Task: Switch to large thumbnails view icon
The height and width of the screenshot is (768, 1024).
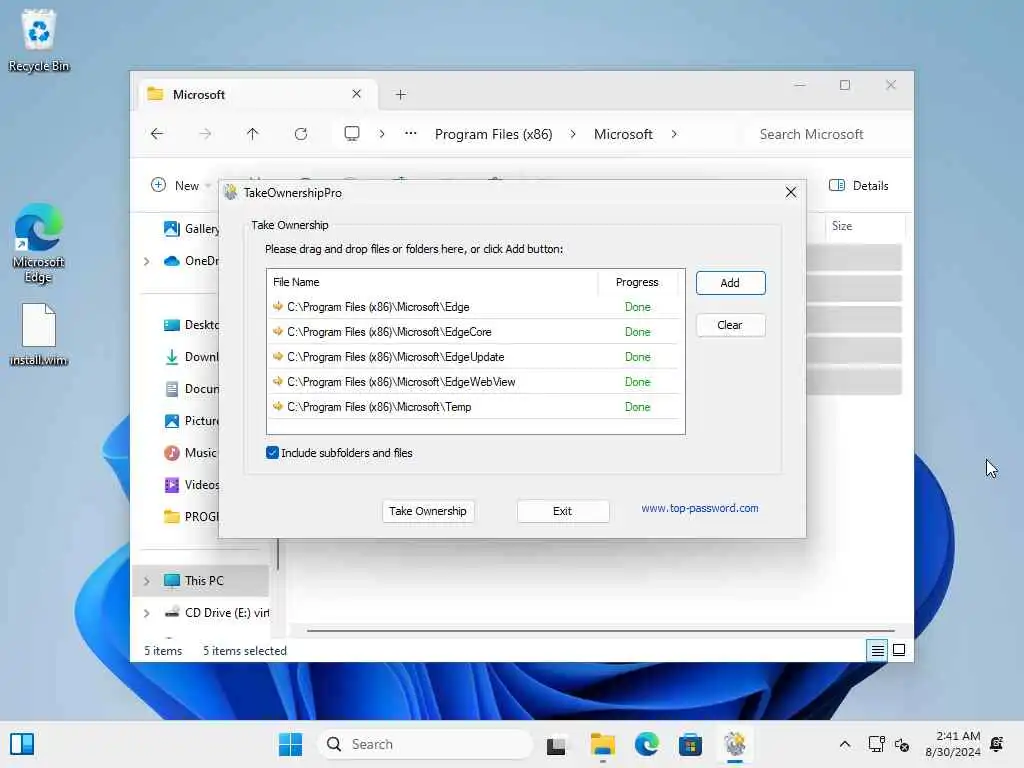Action: pyautogui.click(x=899, y=650)
